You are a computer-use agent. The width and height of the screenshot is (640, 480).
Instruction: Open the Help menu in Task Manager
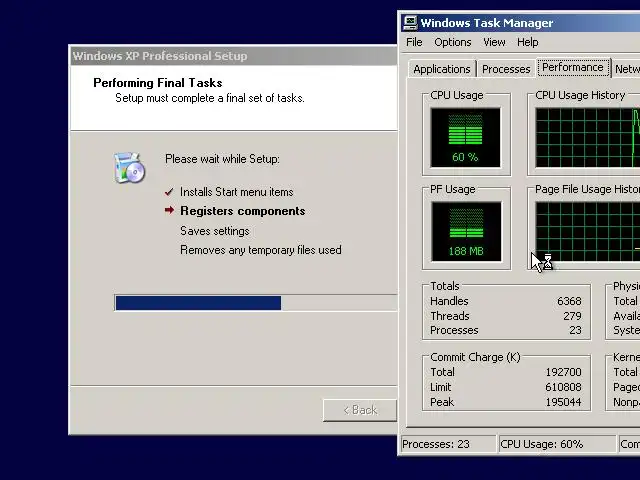tap(527, 42)
